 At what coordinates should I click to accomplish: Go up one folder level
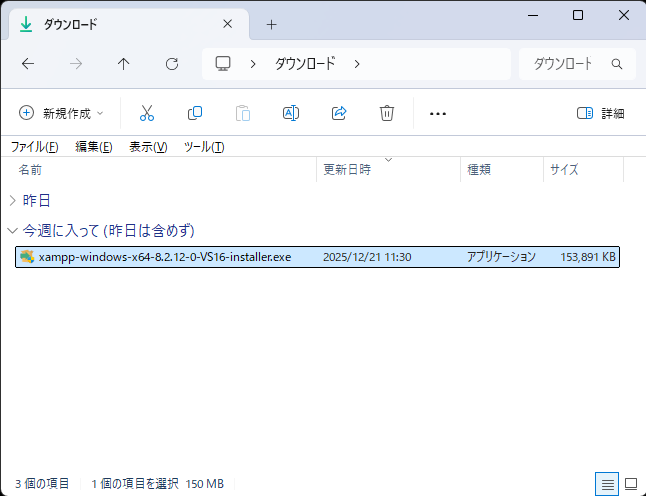[124, 64]
